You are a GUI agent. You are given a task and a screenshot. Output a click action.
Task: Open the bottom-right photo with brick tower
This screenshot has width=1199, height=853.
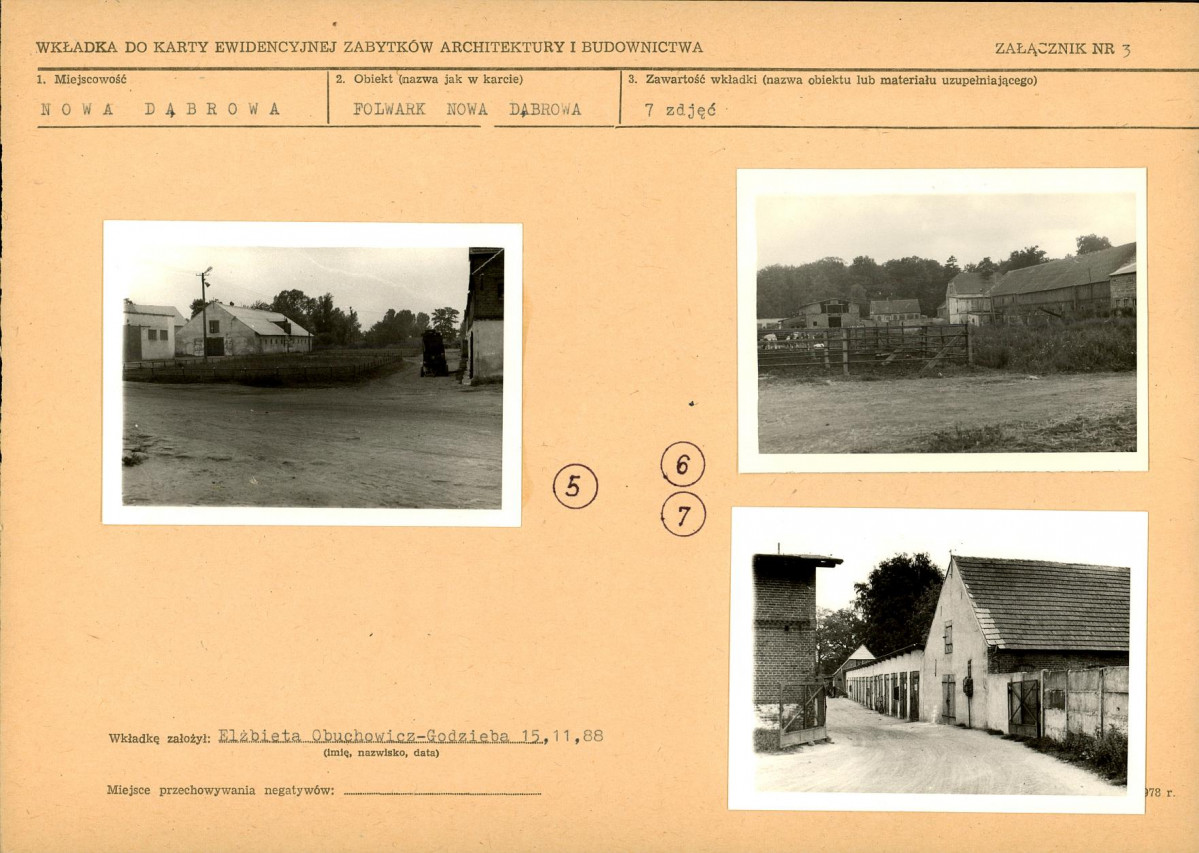click(x=940, y=660)
